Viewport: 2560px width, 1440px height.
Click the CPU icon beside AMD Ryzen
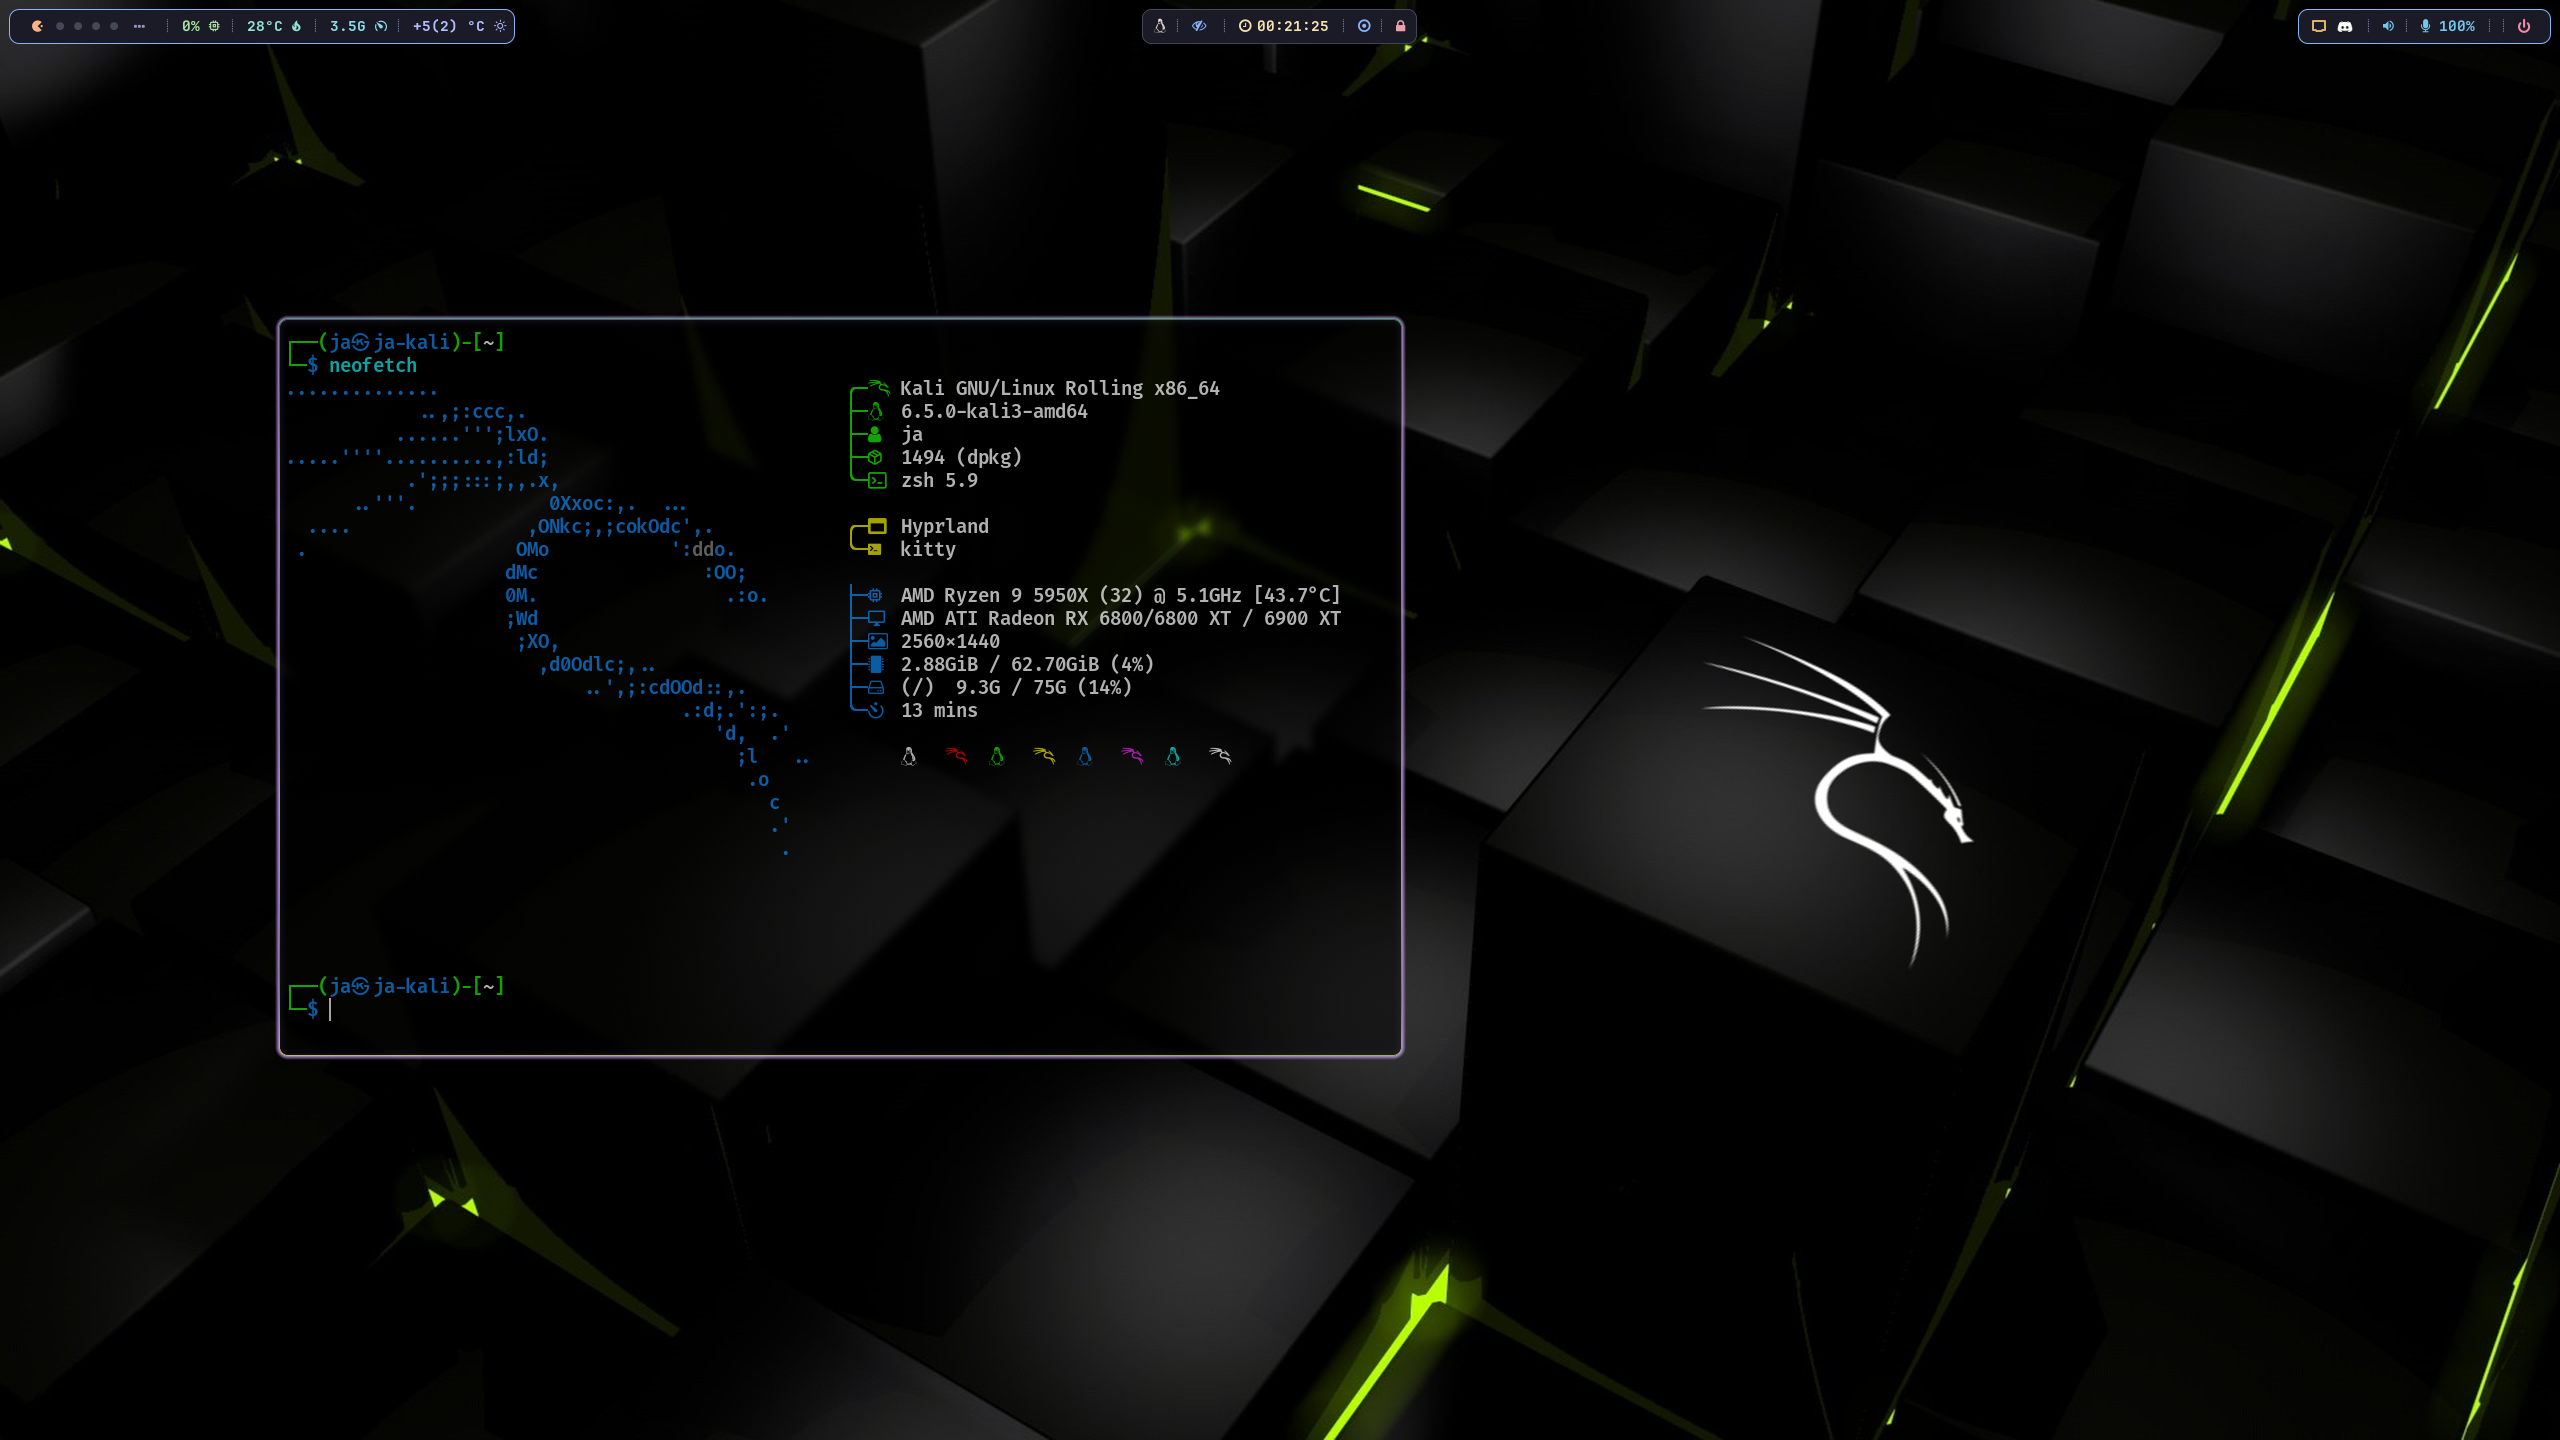coord(875,595)
